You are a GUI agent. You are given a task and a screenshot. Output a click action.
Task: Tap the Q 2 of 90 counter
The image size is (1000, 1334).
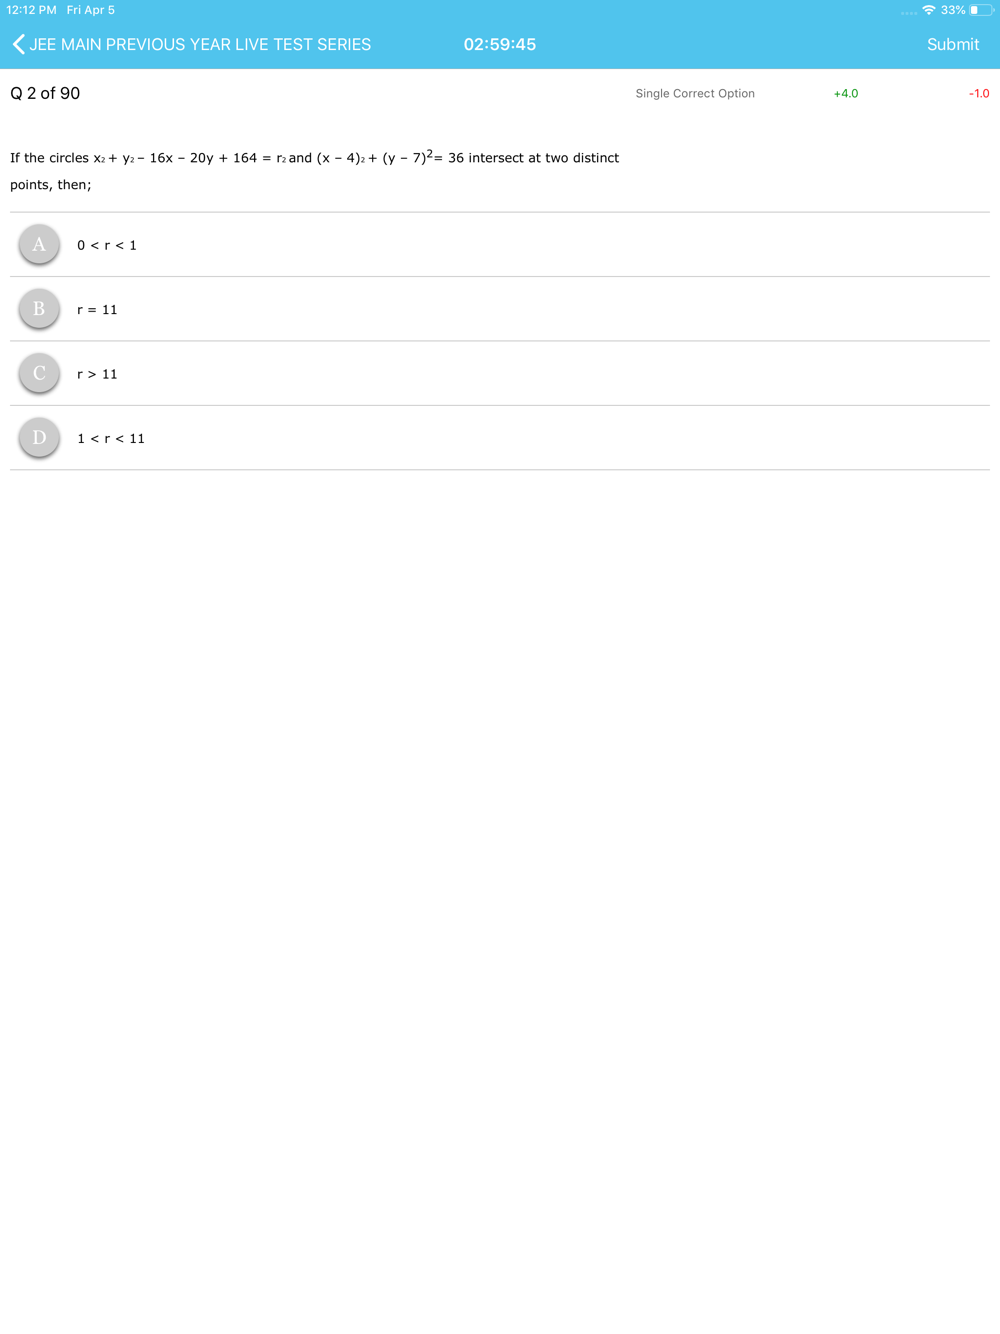pos(45,93)
